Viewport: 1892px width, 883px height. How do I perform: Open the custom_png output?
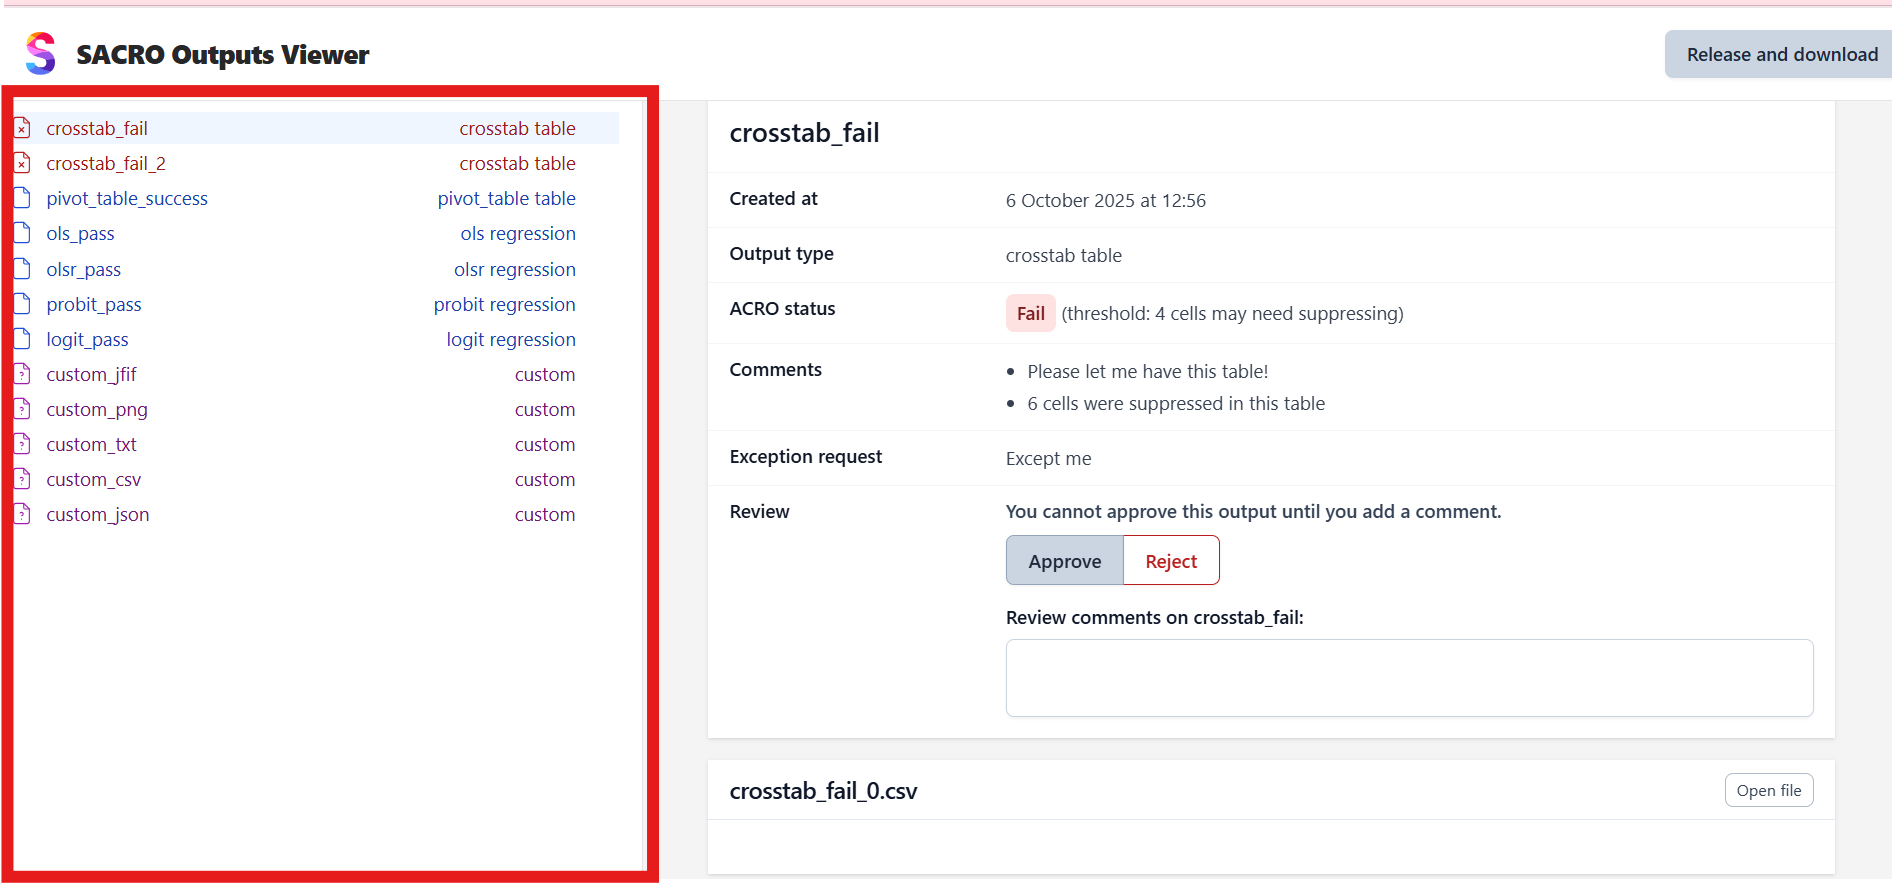coord(97,409)
